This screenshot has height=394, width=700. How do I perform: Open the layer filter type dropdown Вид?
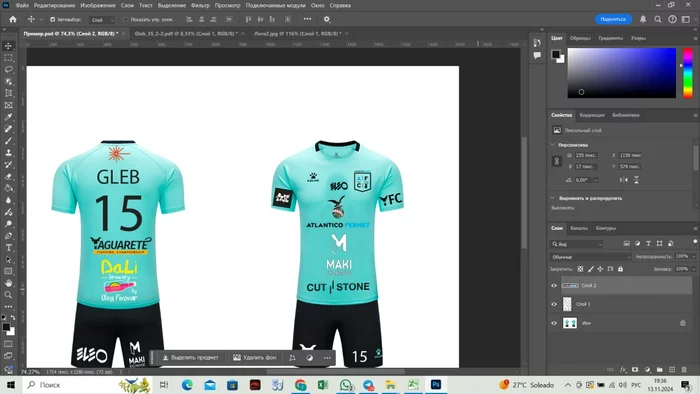coord(576,244)
